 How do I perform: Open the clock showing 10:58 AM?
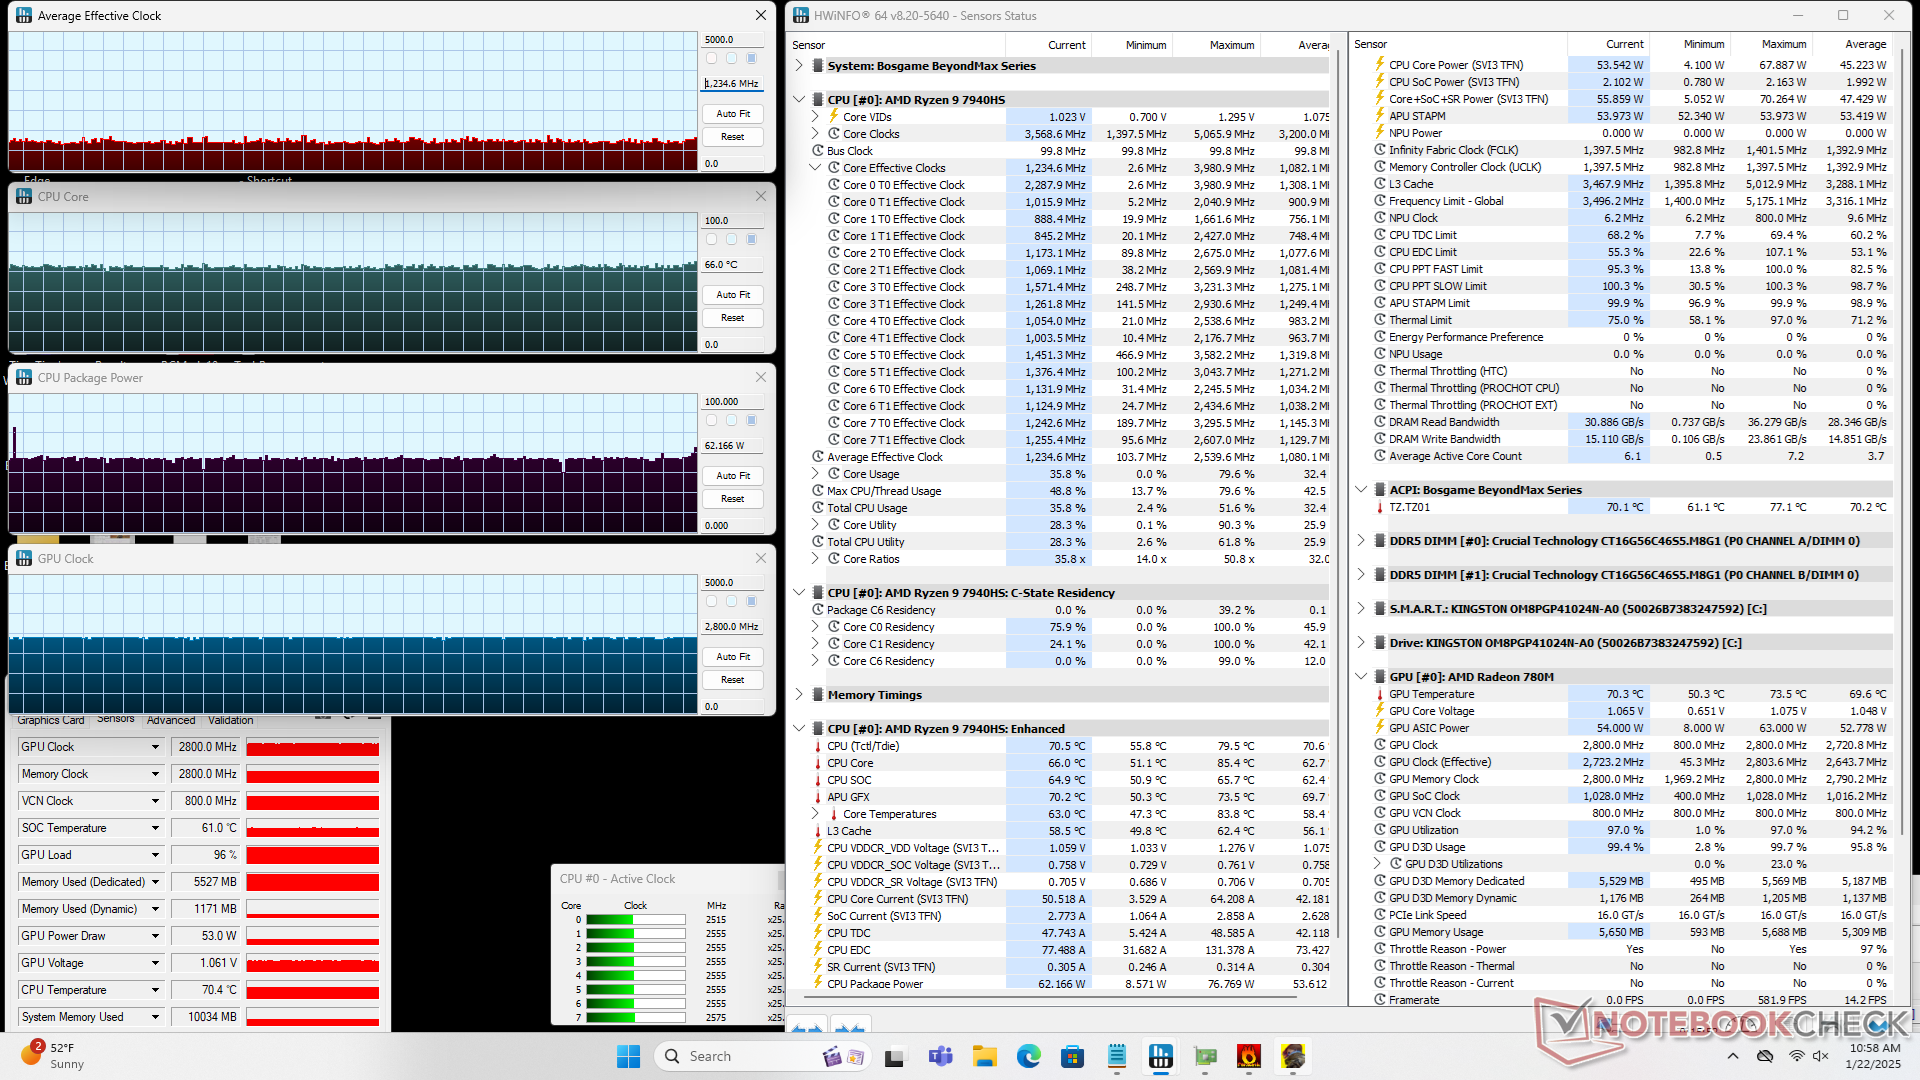[x=1875, y=1056]
